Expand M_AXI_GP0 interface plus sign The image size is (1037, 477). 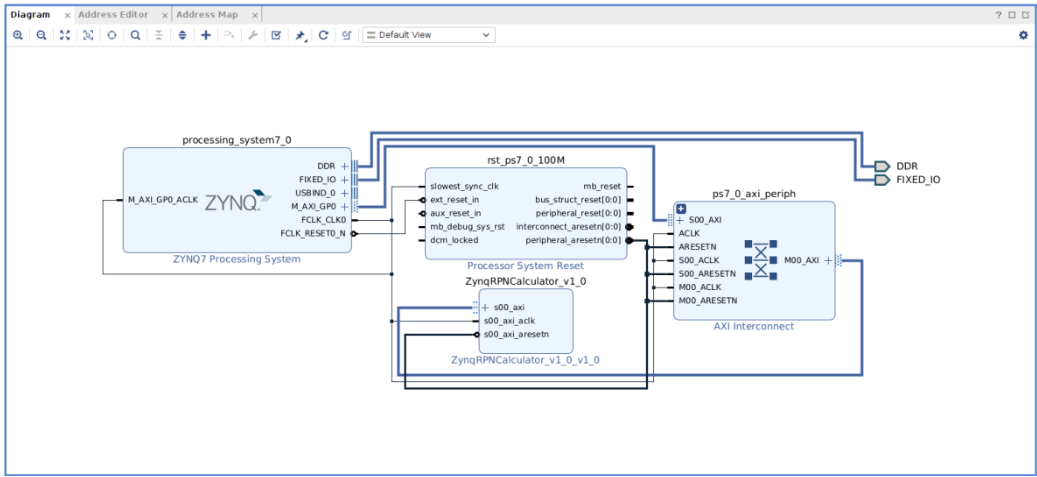click(x=345, y=206)
